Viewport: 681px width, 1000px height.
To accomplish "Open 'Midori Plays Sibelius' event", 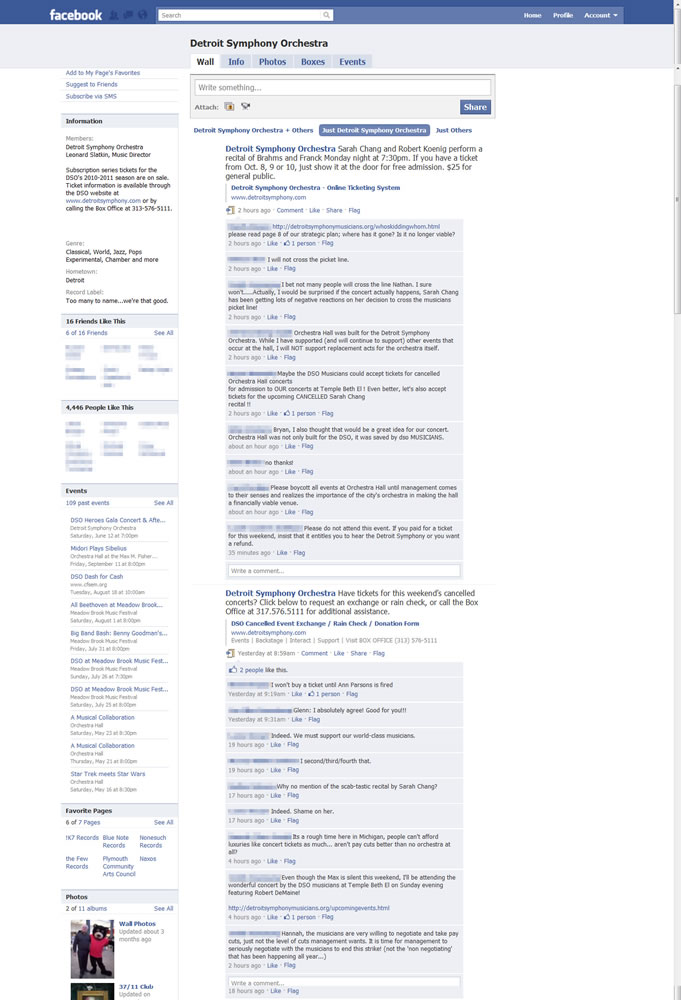I will coord(98,548).
